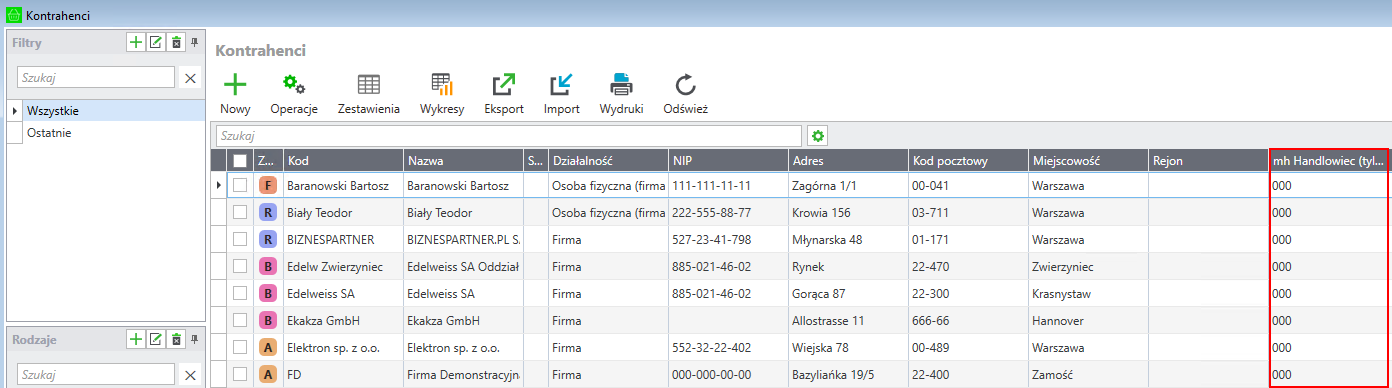Click R badge of Biały Teodor
The image size is (1392, 388).
point(267,212)
